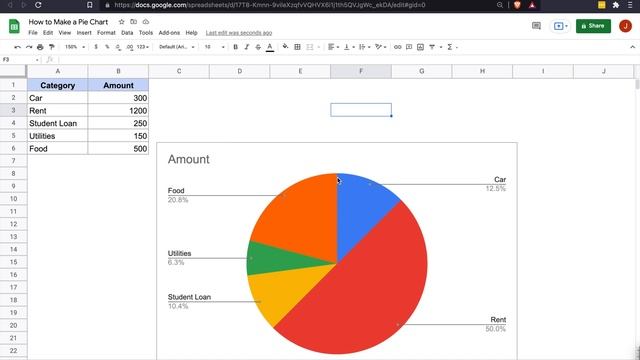Select the cell containing Student Loan
The height and width of the screenshot is (360, 640).
58,123
